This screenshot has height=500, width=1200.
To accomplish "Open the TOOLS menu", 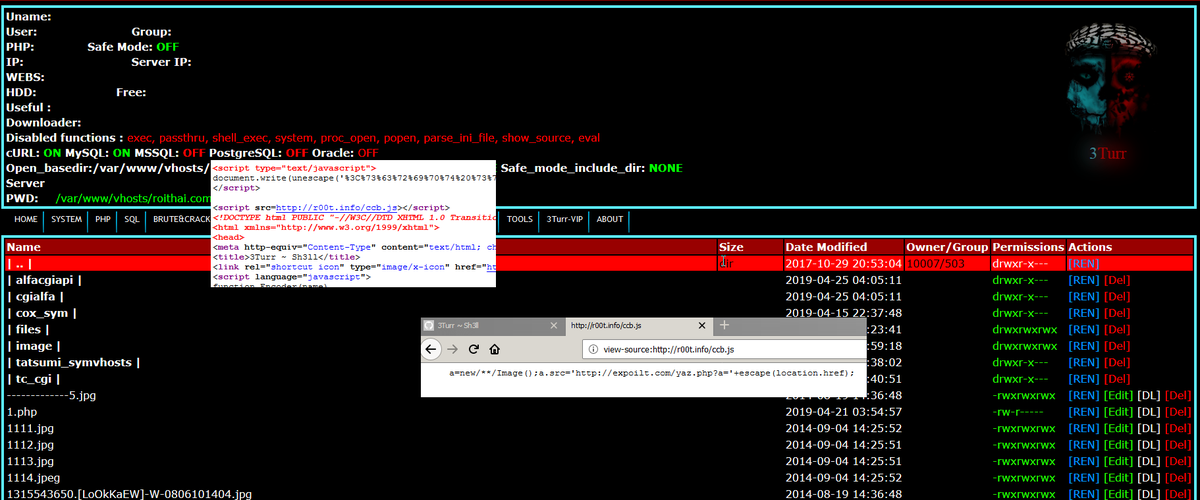I will (520, 219).
